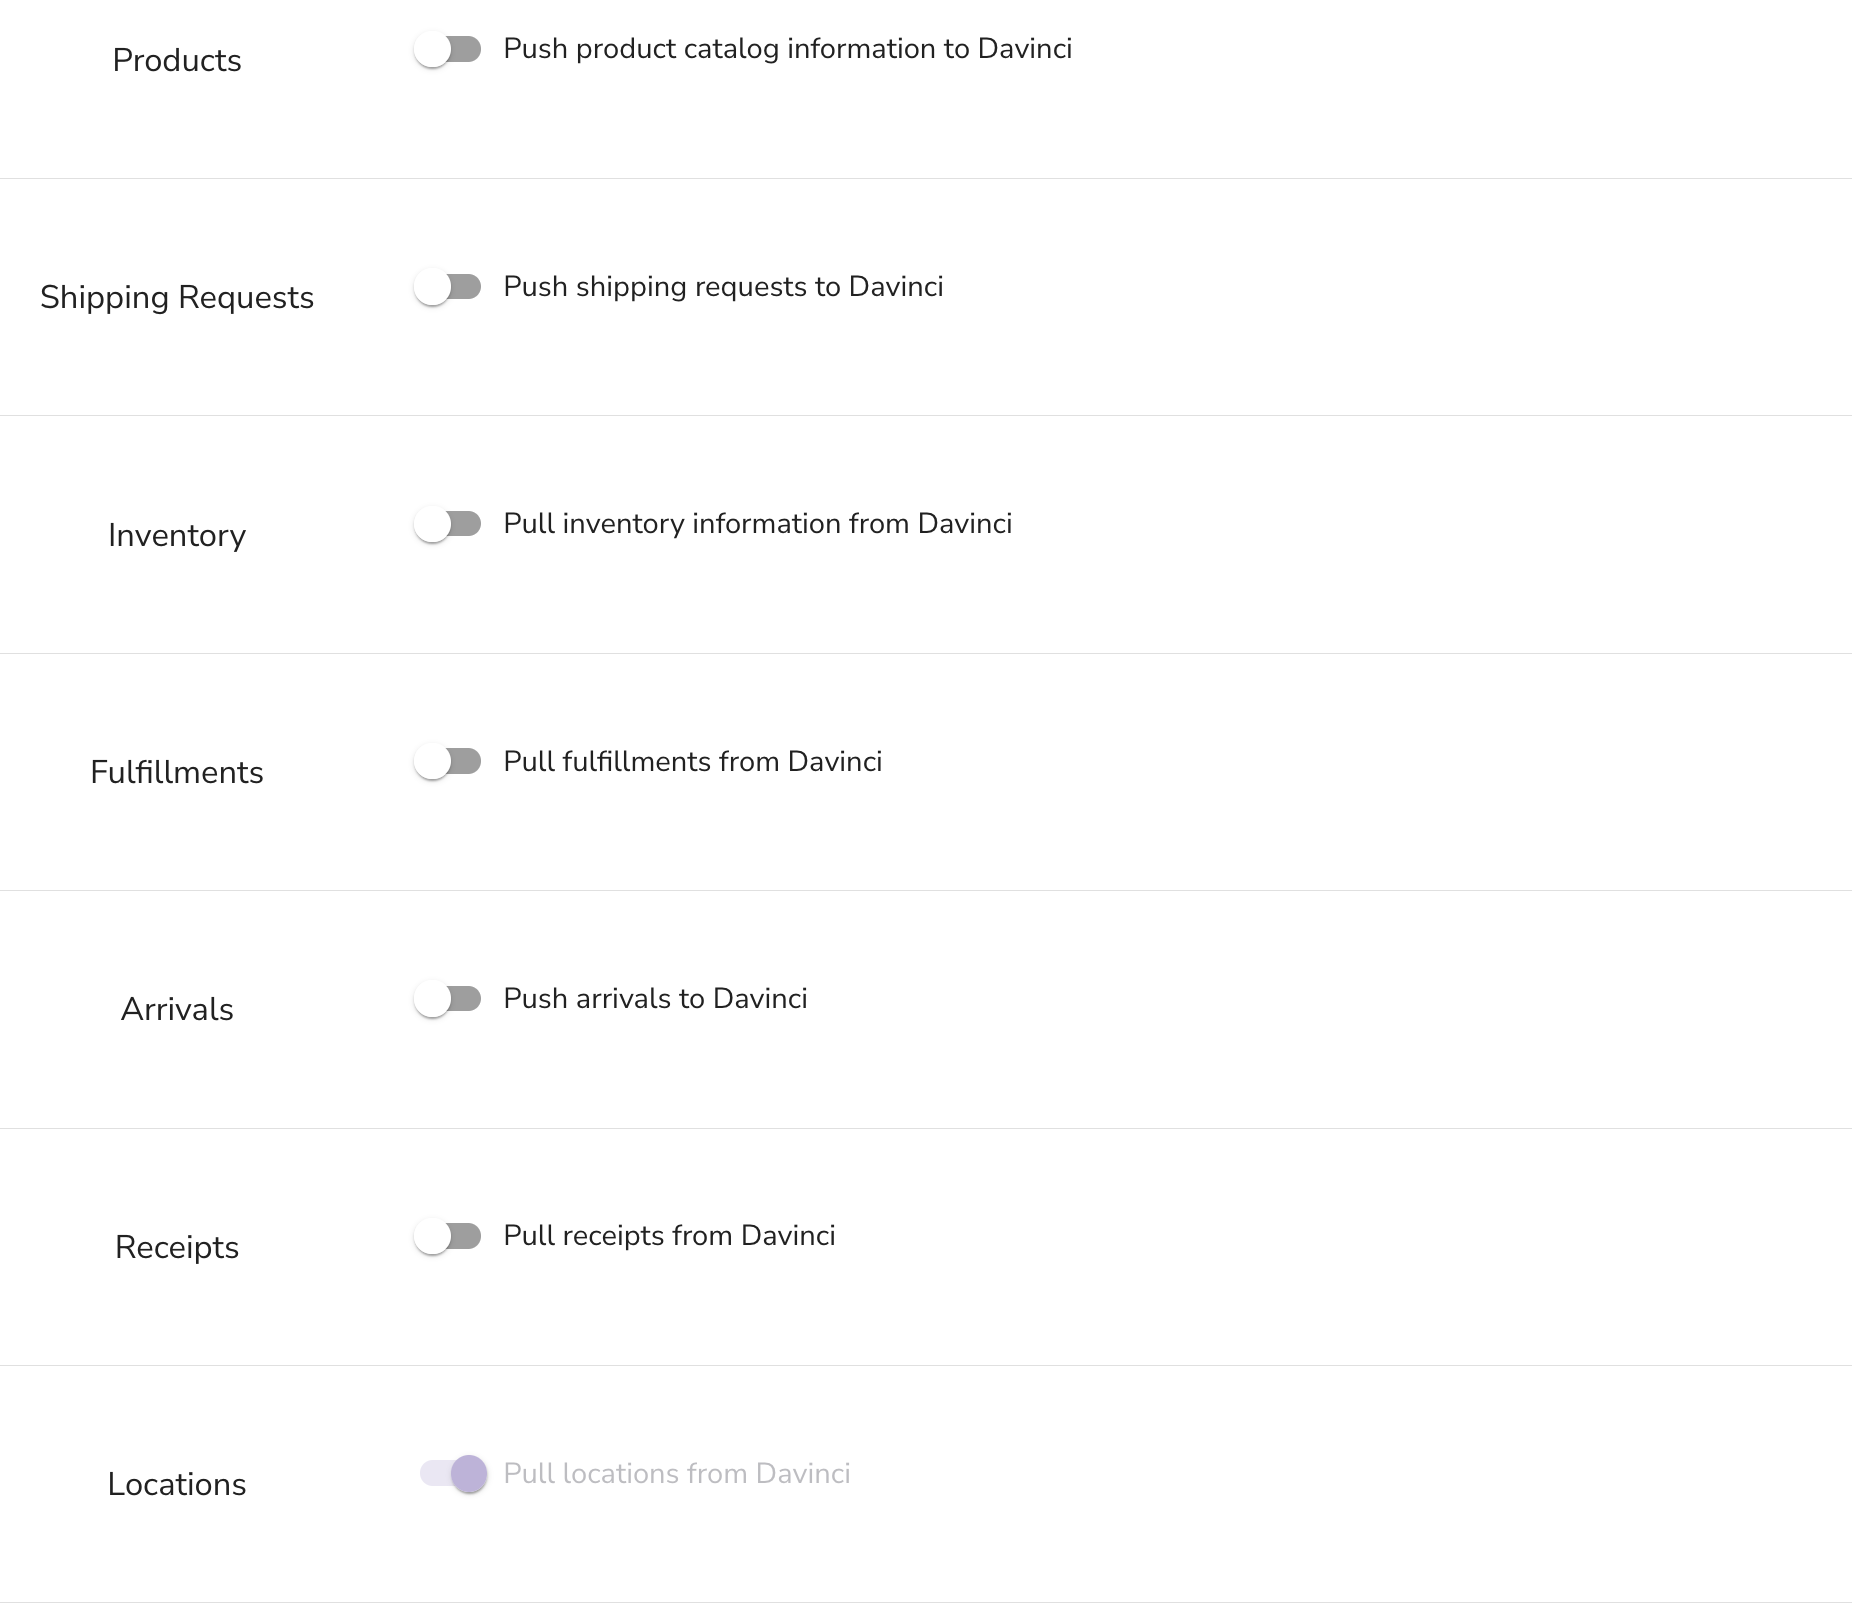Enable the Arrivals push toggle switch
The width and height of the screenshot is (1866, 1618).
click(448, 999)
